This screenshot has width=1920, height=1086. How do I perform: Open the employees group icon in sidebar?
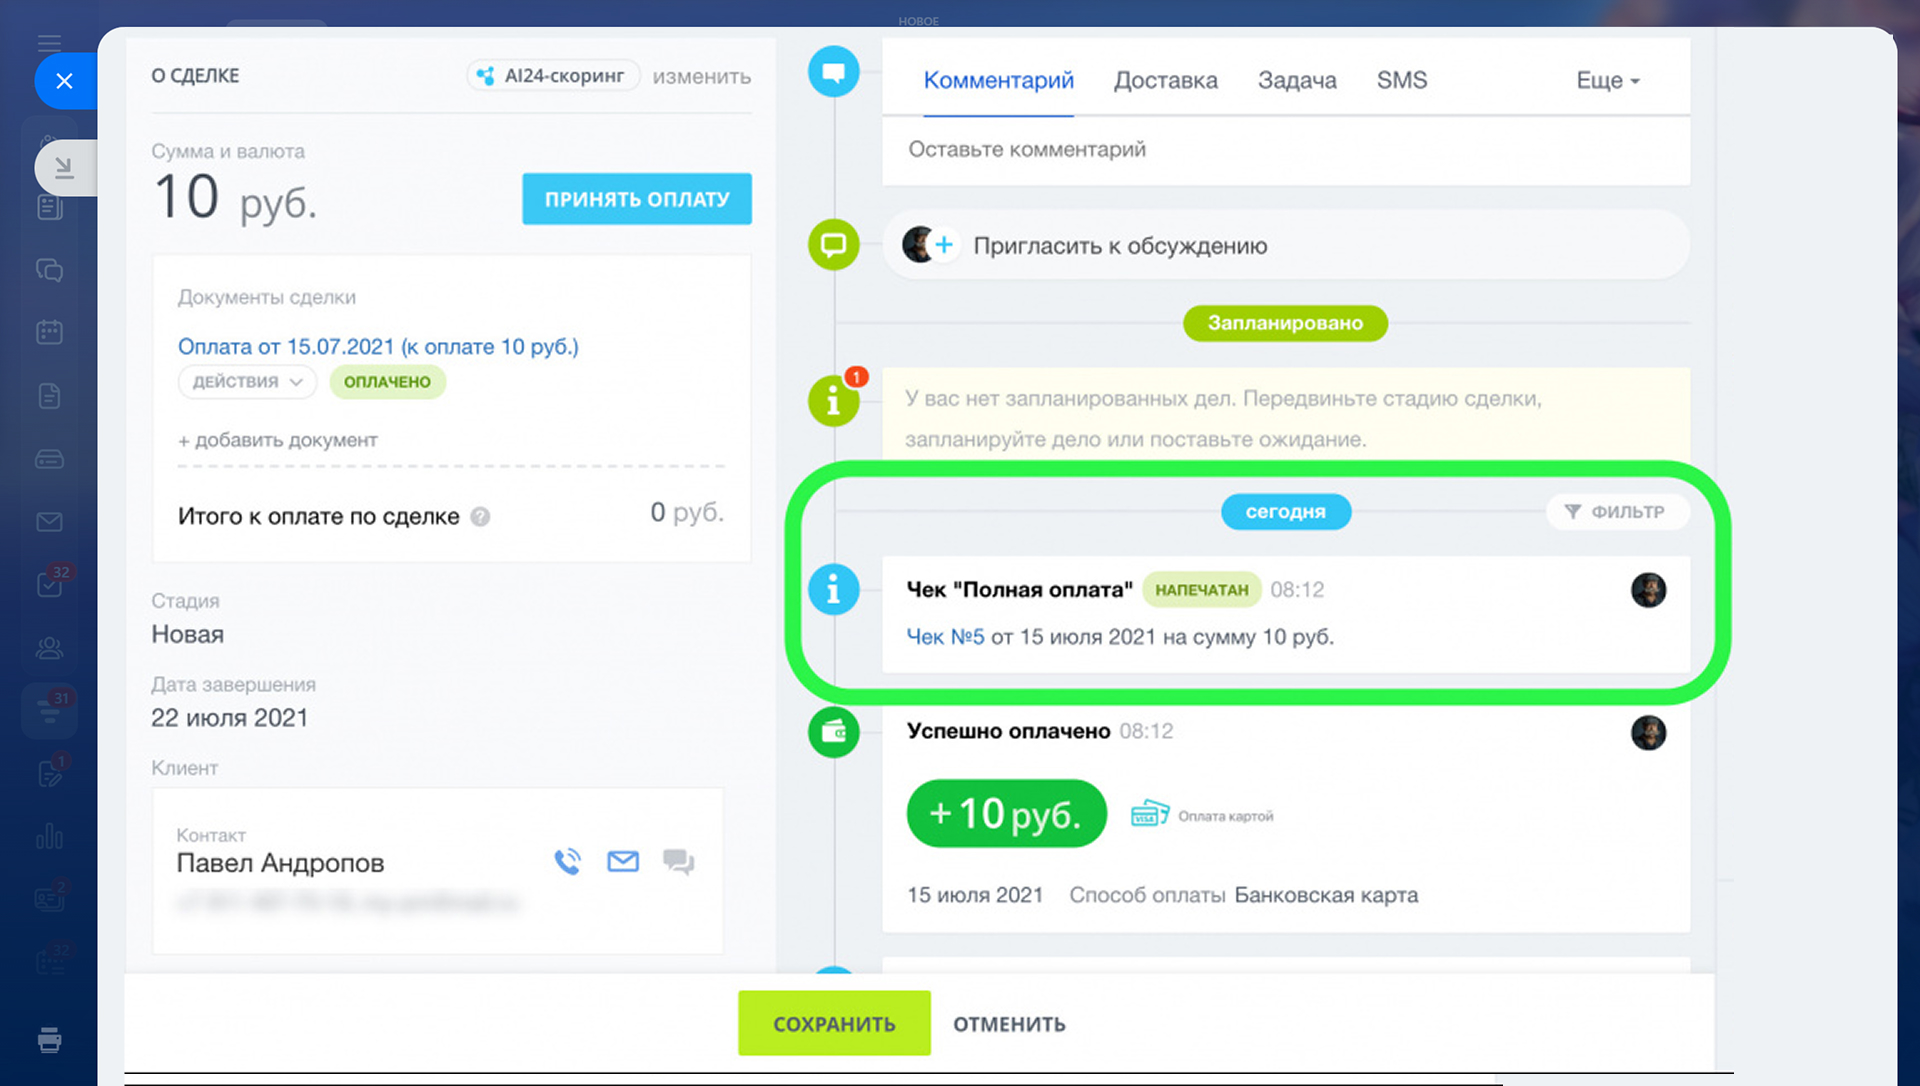click(49, 648)
